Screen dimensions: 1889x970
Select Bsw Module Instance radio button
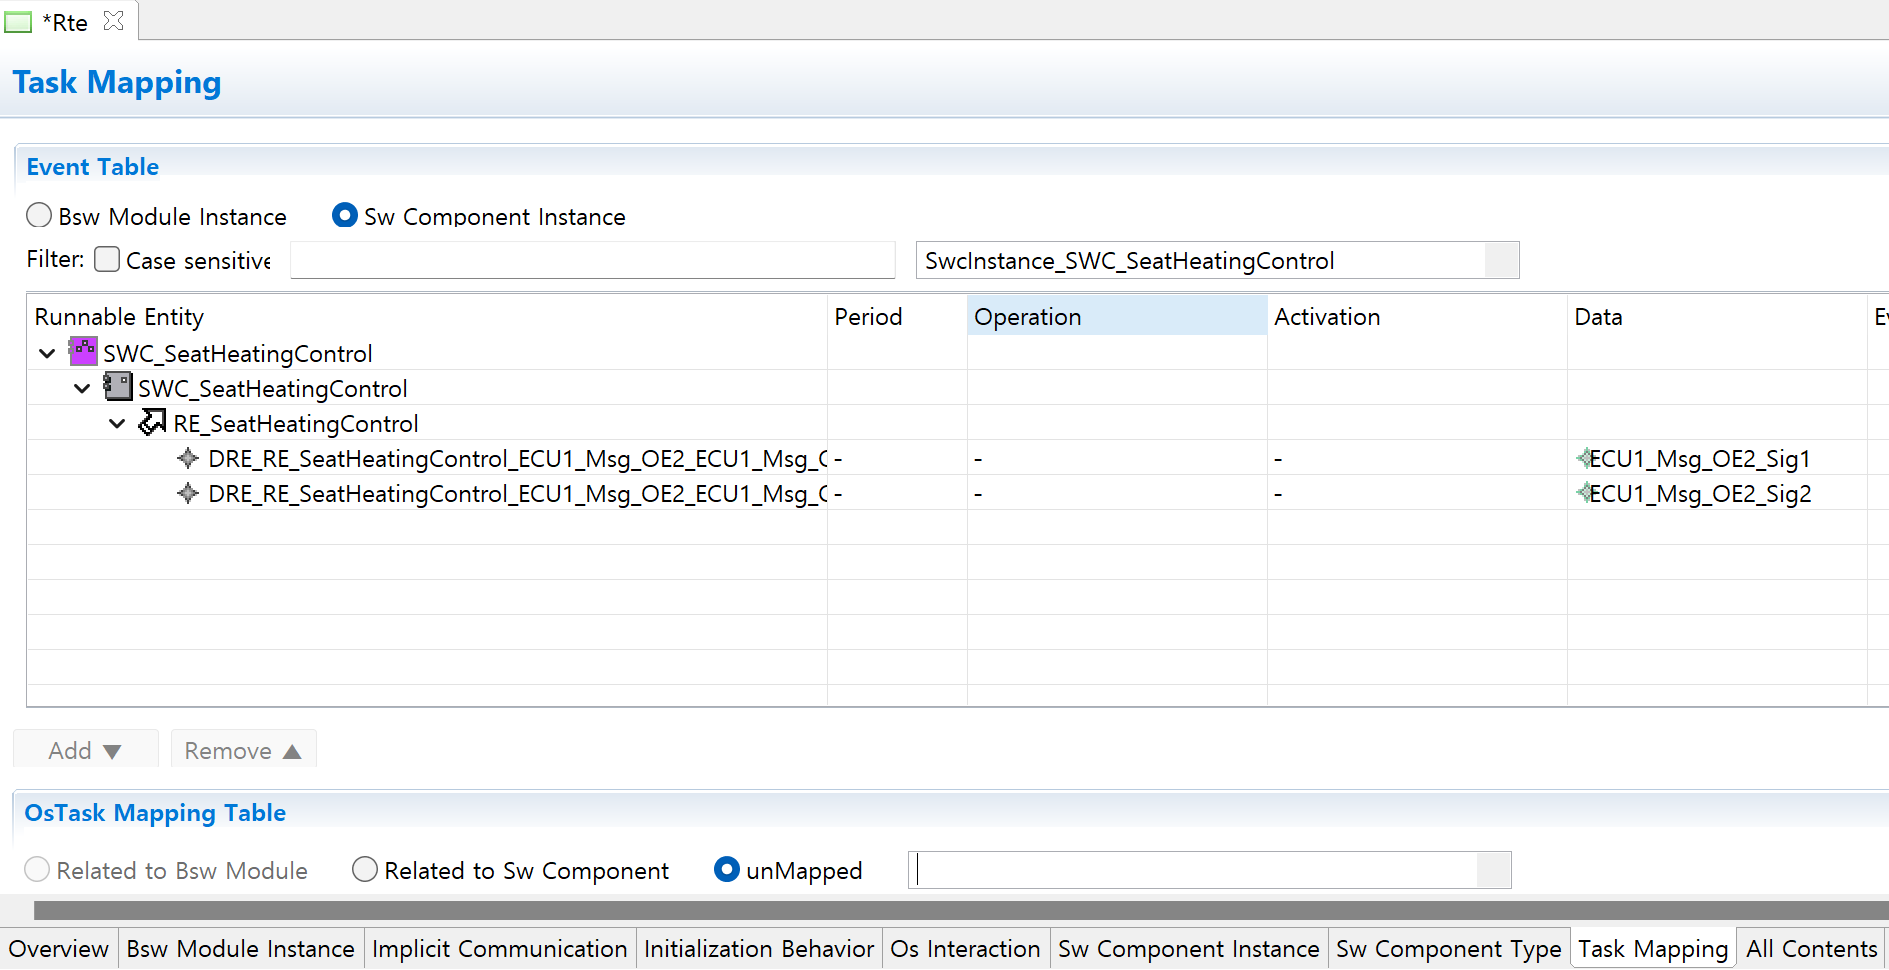[39, 215]
